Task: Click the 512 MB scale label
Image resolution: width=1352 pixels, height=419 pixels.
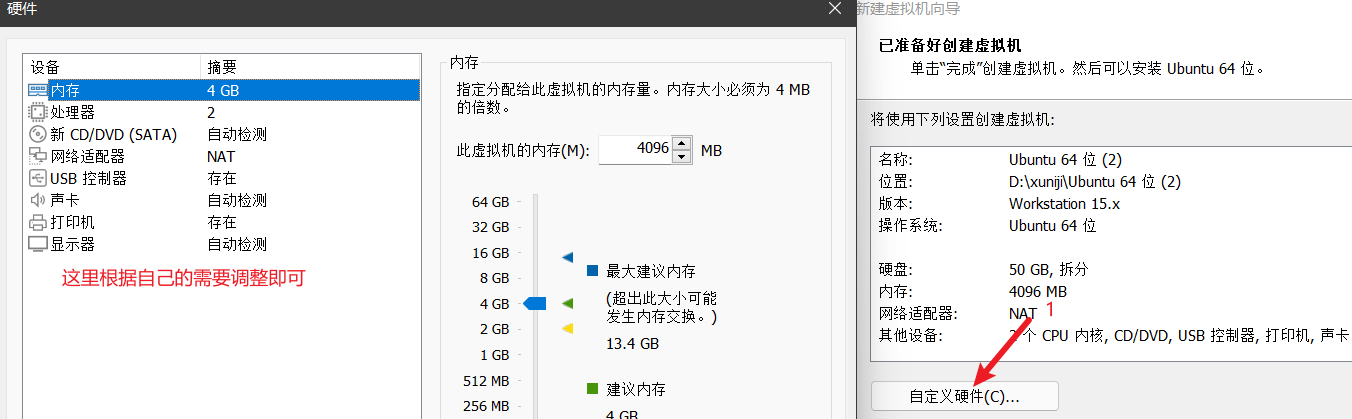Action: (488, 381)
